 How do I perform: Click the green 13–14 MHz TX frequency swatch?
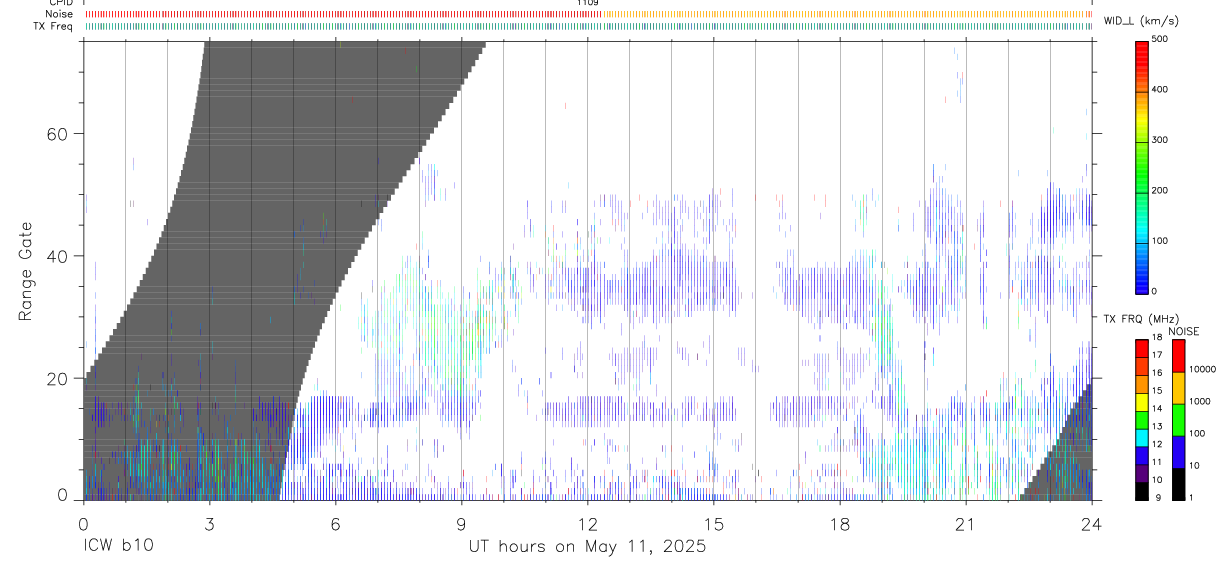(x=1142, y=420)
